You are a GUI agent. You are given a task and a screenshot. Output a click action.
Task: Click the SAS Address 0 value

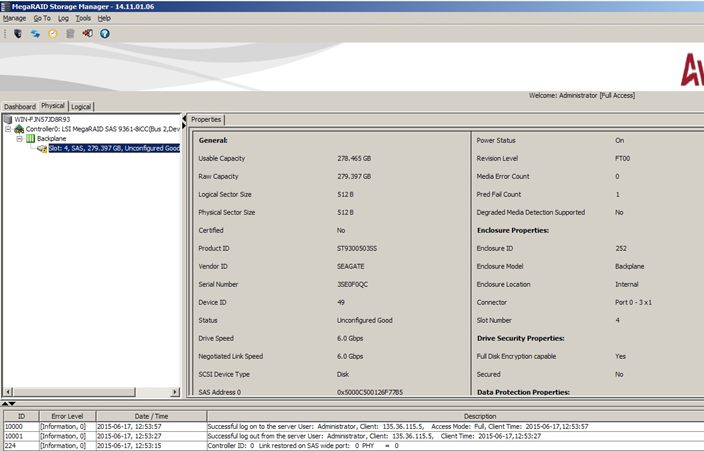(x=370, y=392)
